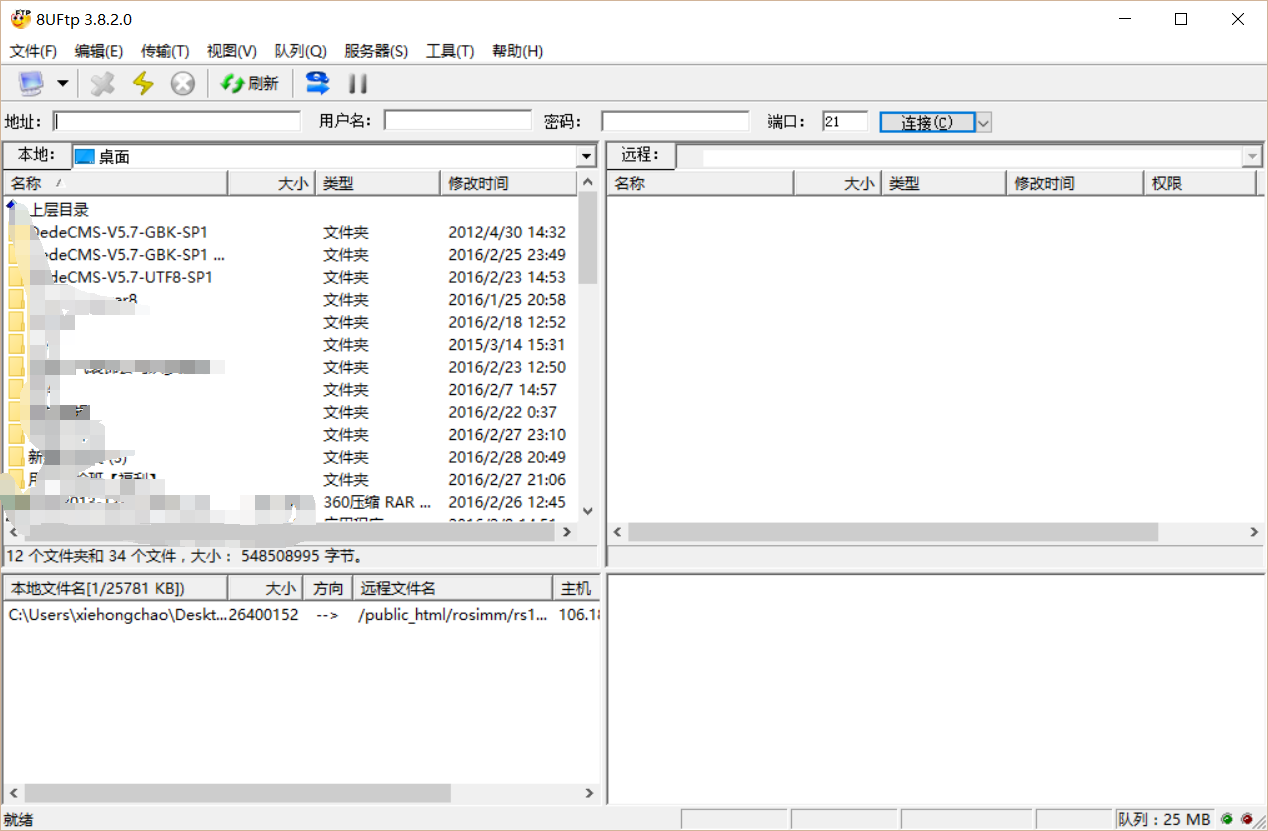Image resolution: width=1268 pixels, height=831 pixels.
Task: Open the 传输(T) menu
Action: pyautogui.click(x=165, y=51)
